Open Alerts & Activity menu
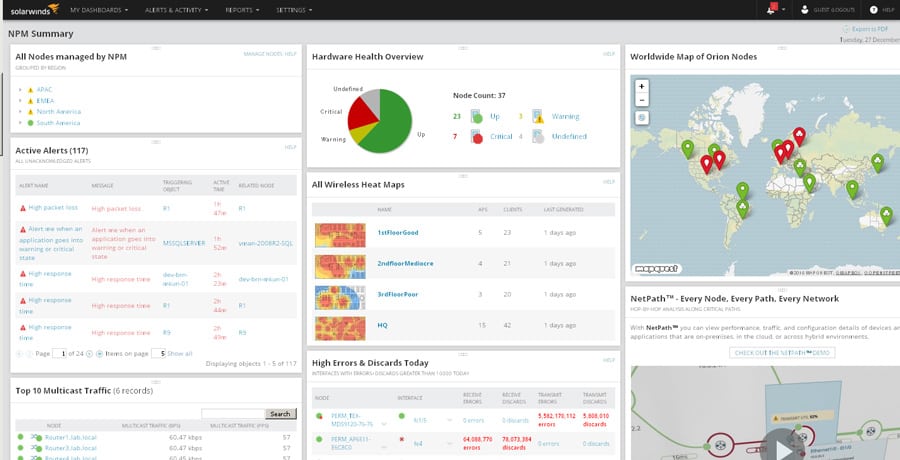The image size is (900, 460). (x=176, y=10)
